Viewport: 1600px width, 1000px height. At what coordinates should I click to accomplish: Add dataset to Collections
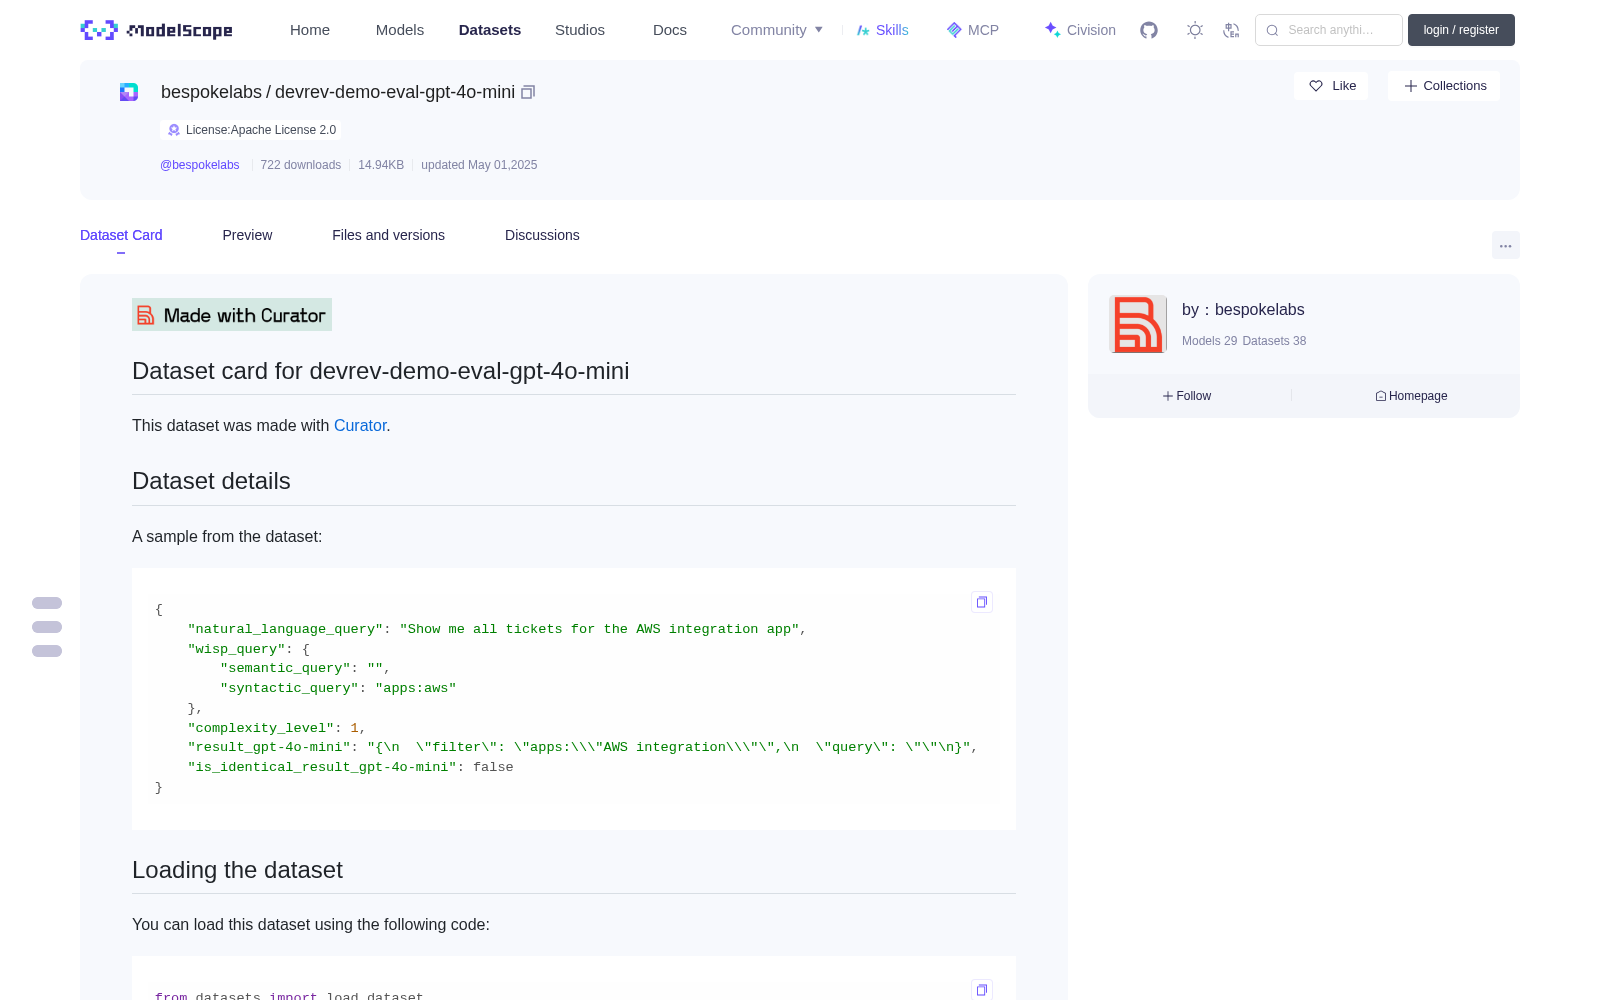pyautogui.click(x=1444, y=86)
